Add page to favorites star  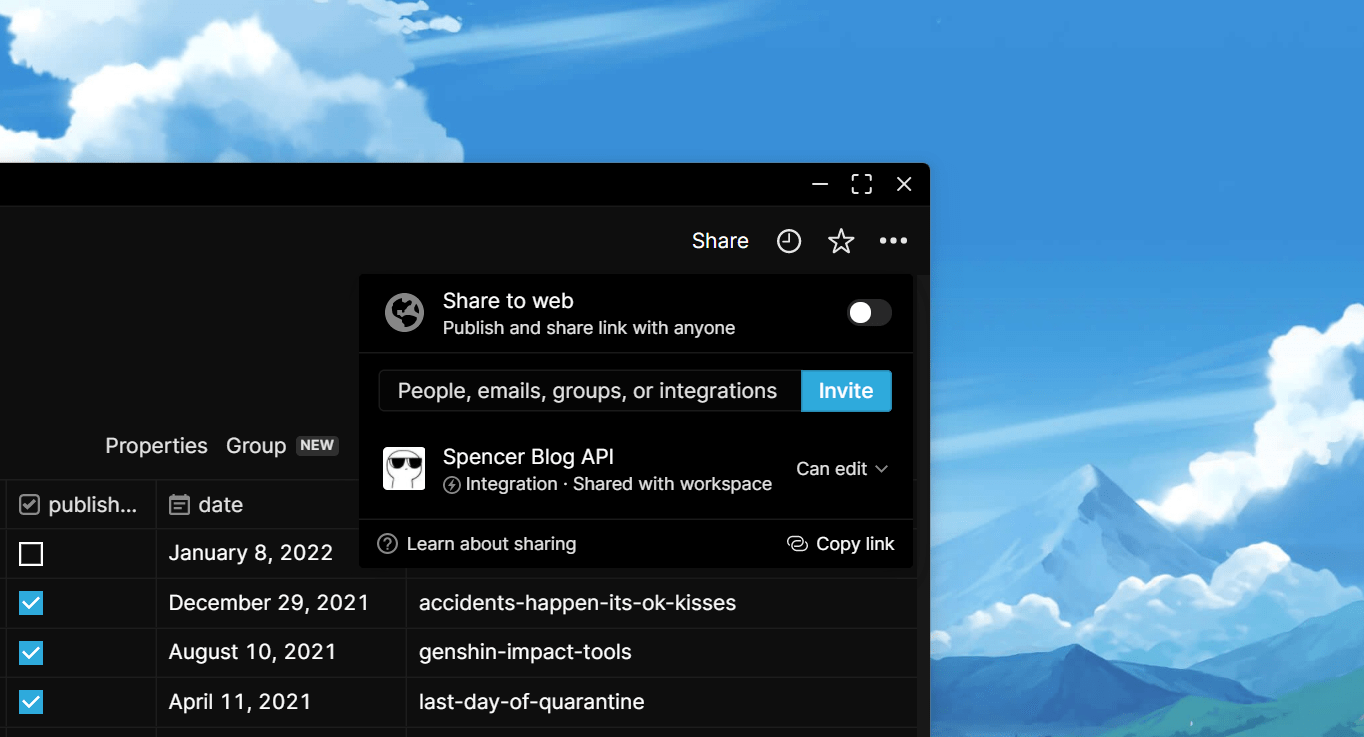(841, 241)
